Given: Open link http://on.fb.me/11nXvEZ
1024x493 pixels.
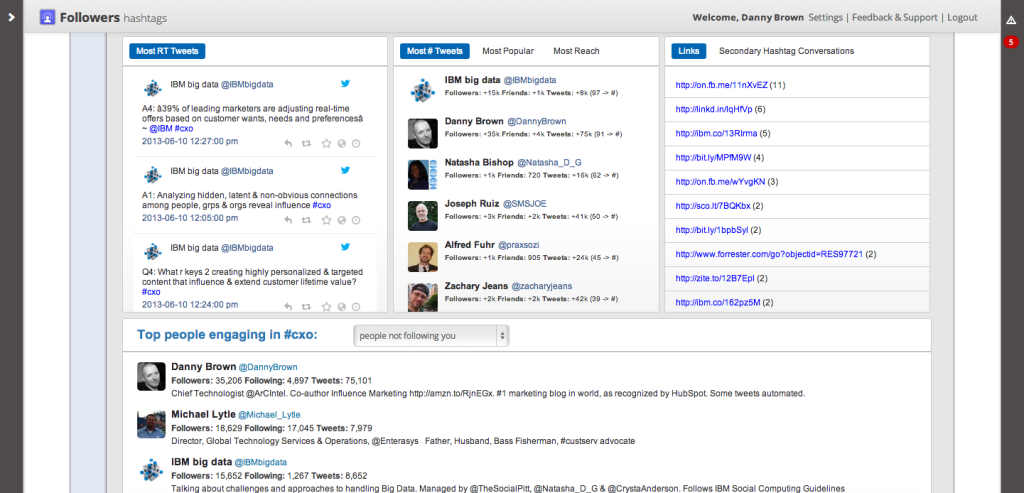Looking at the screenshot, I should pos(722,85).
